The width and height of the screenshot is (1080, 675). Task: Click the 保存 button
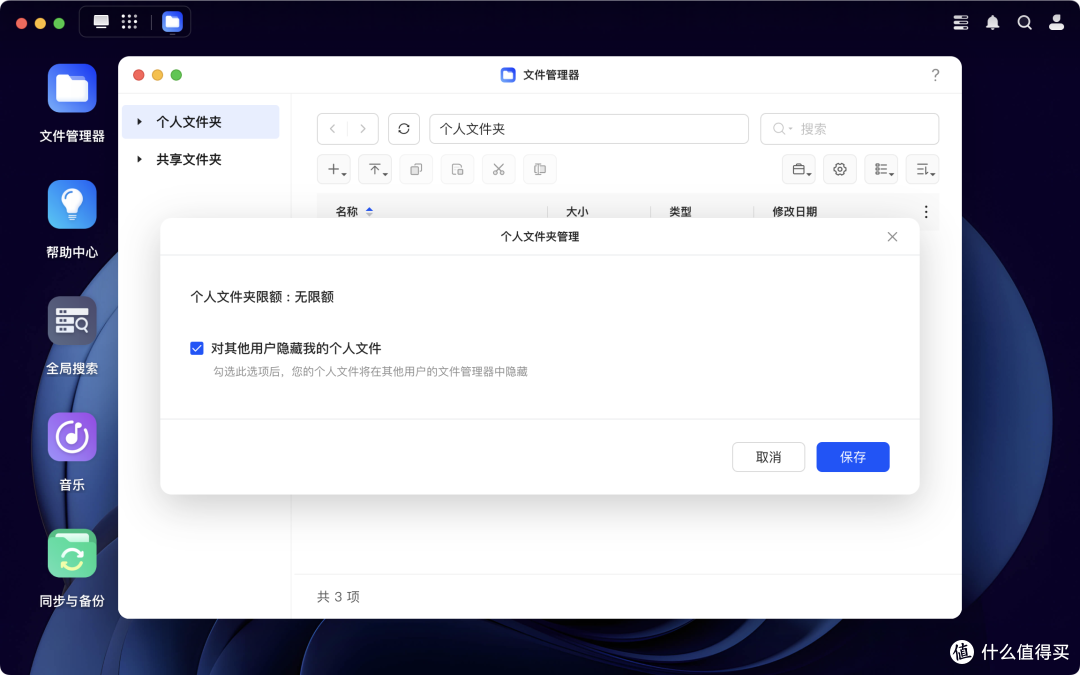(x=853, y=457)
